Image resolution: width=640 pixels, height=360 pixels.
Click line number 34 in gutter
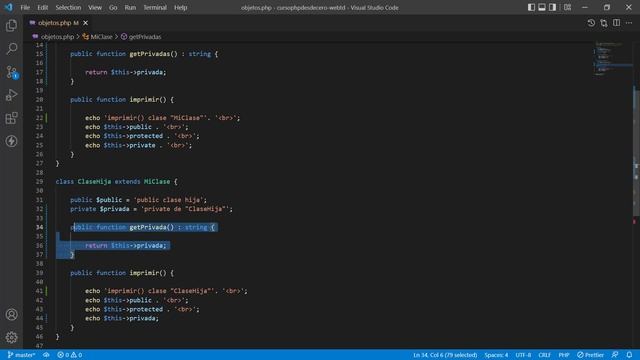[39, 227]
